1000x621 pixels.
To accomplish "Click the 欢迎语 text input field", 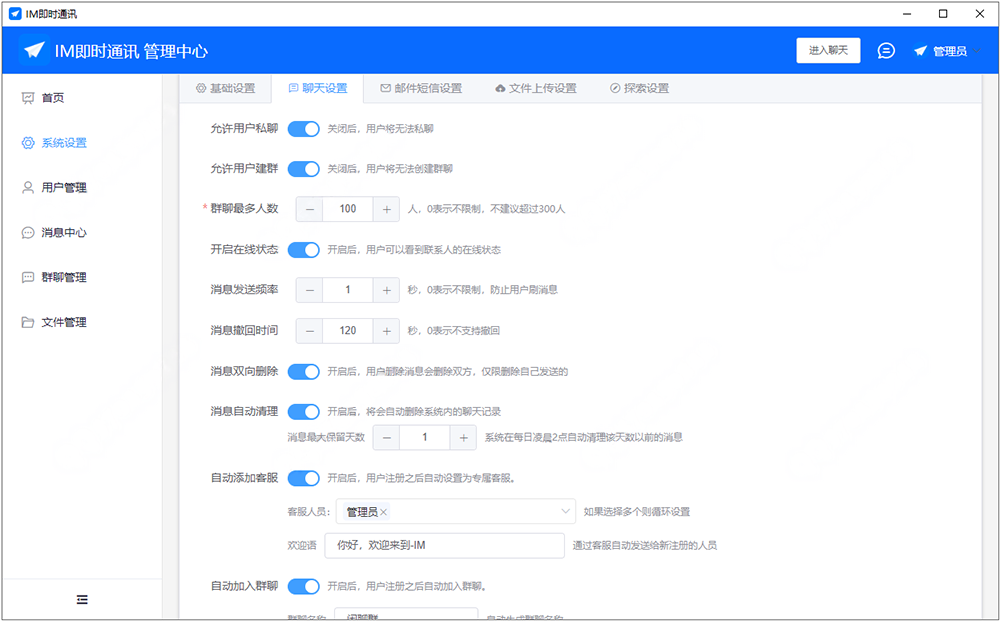I will 445,545.
